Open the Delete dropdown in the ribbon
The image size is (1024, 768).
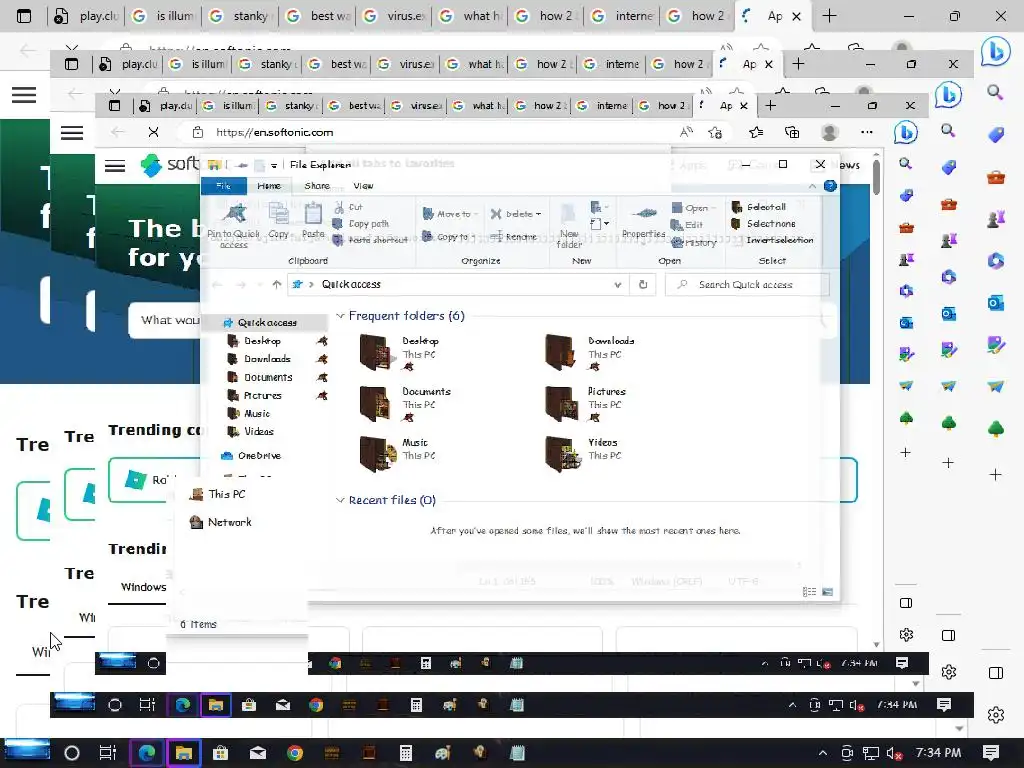tap(516, 214)
